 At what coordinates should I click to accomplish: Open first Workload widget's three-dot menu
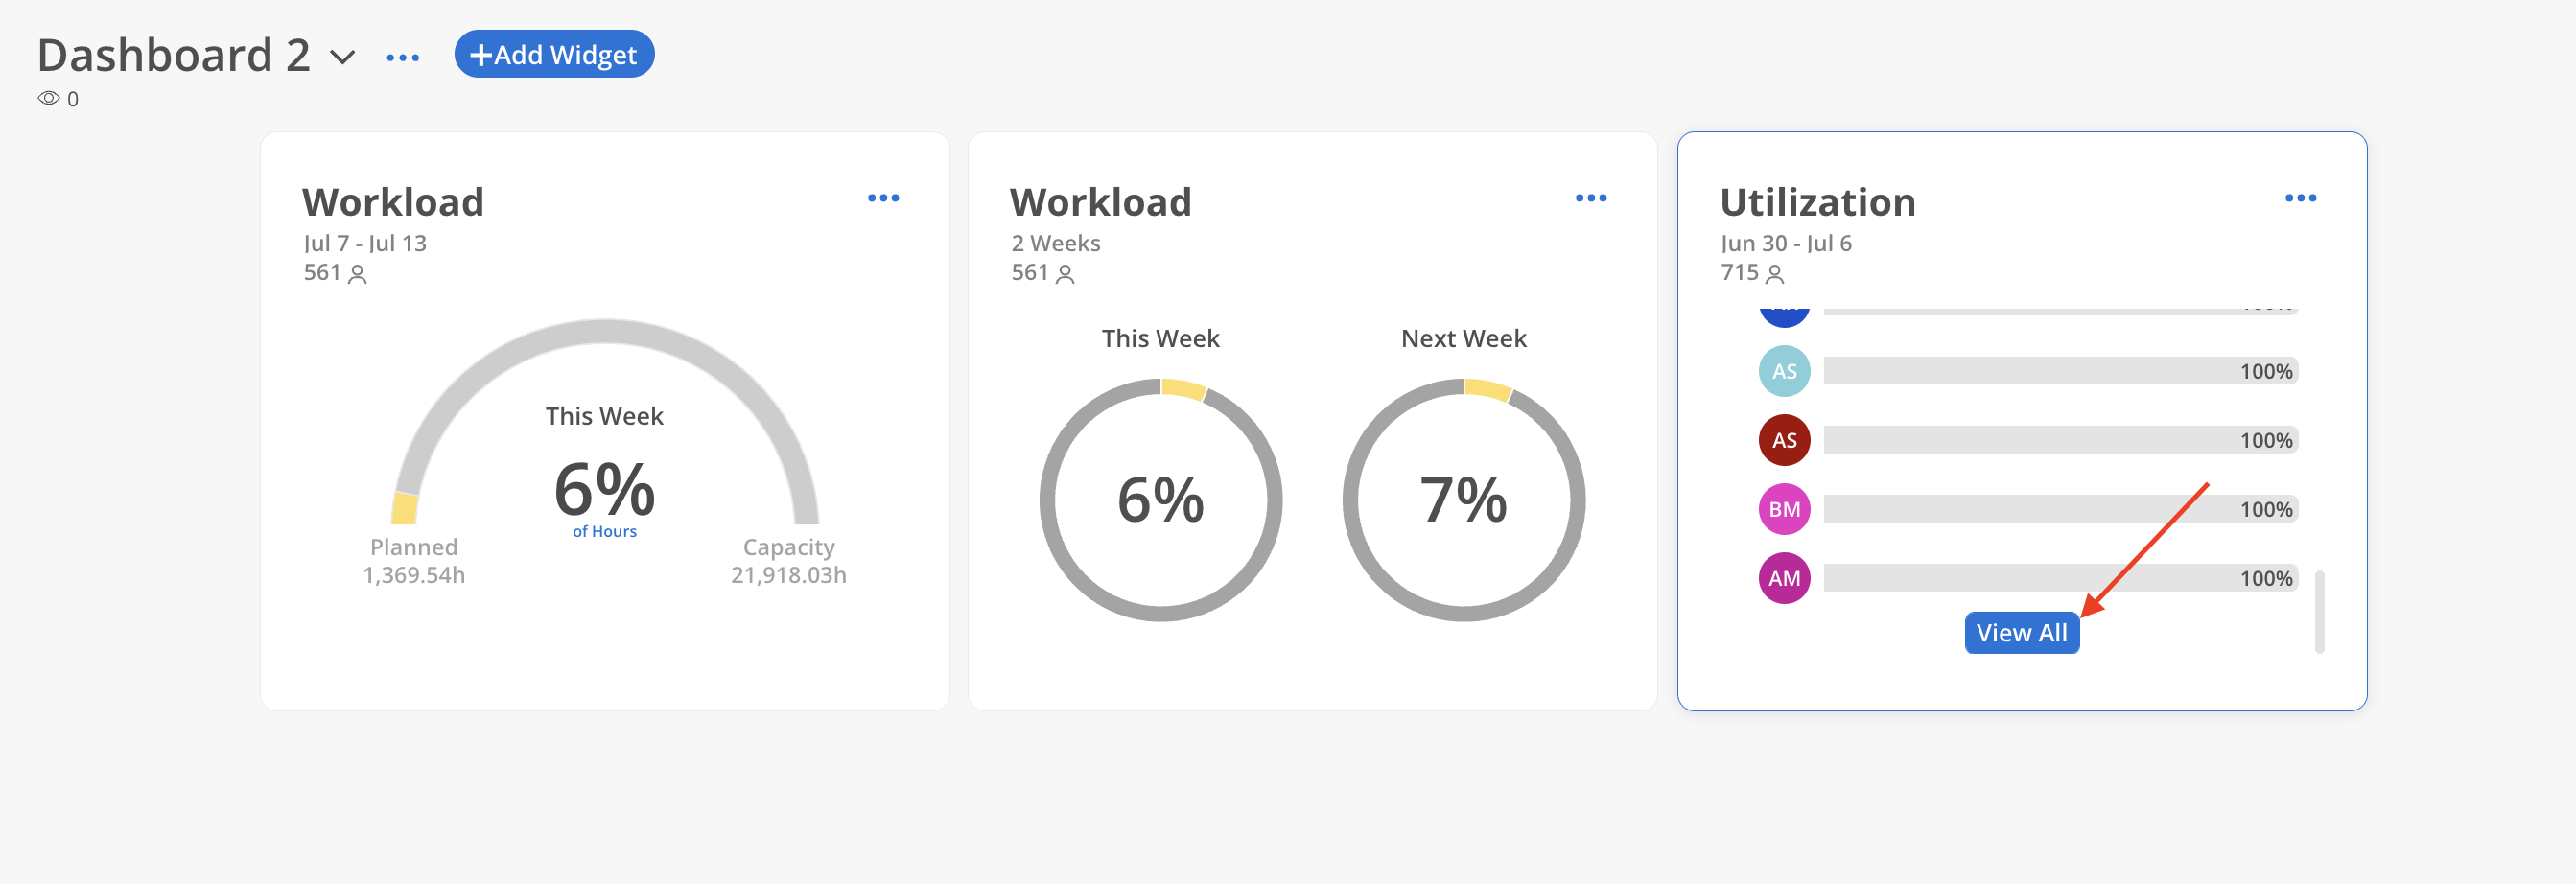click(883, 198)
